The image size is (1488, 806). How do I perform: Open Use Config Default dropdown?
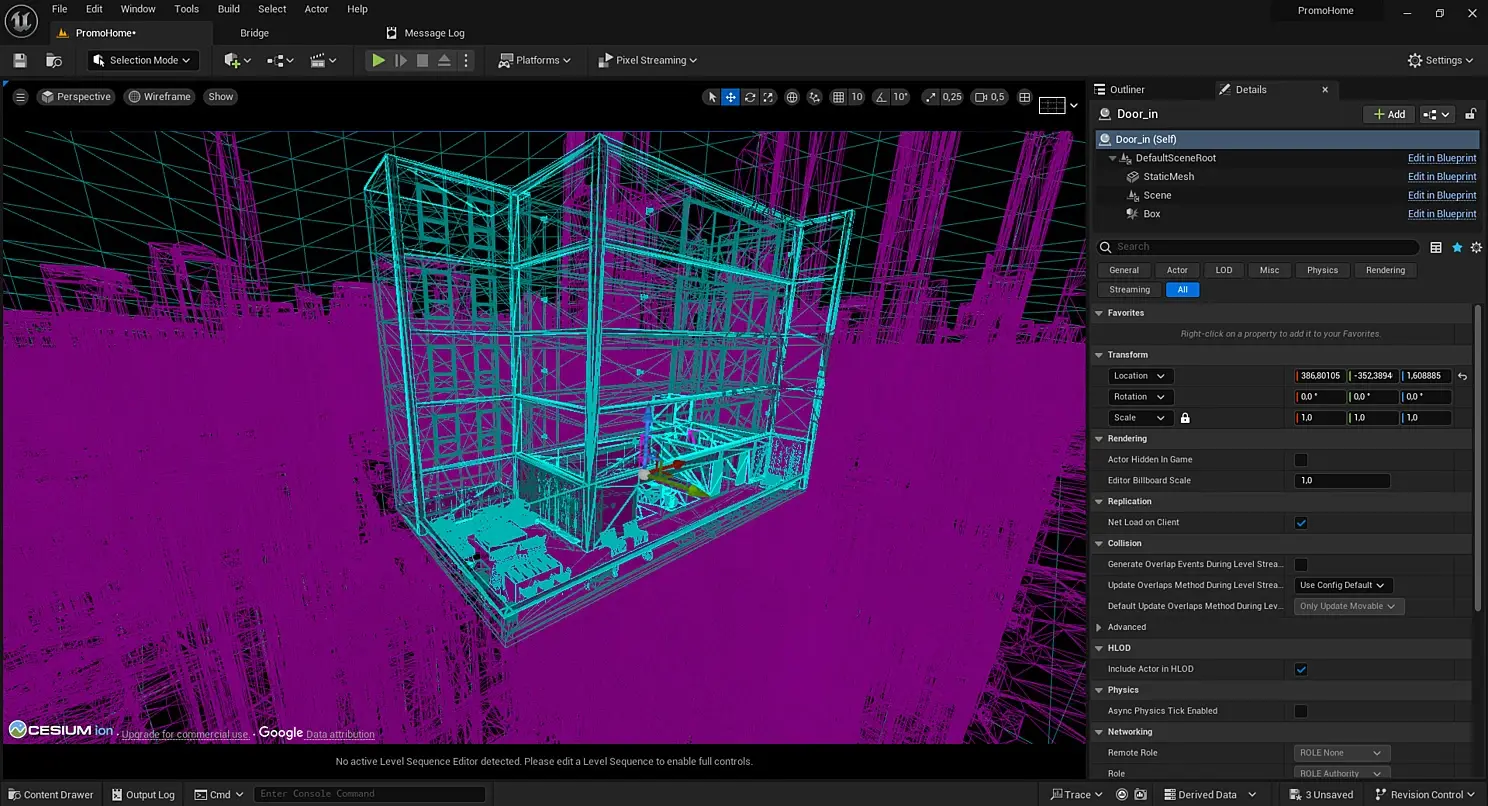point(1342,585)
